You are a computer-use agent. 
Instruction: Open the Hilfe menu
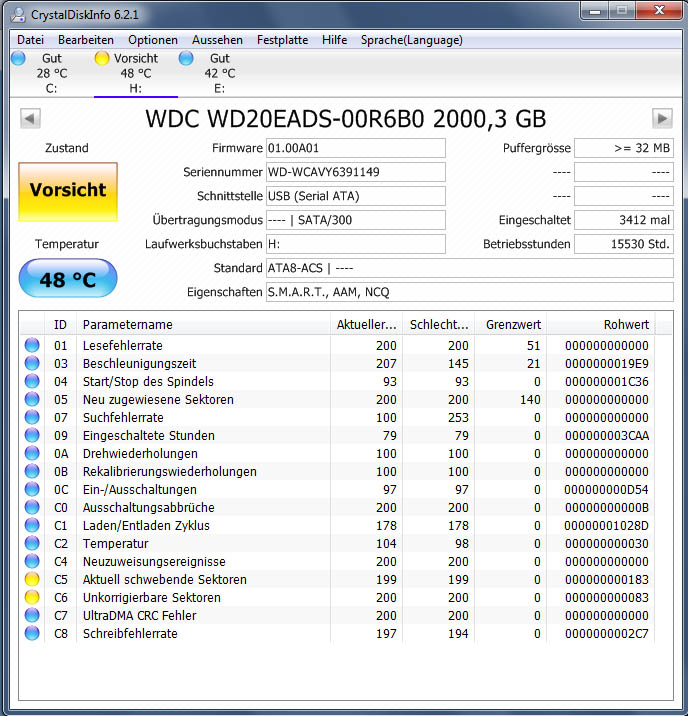click(334, 40)
